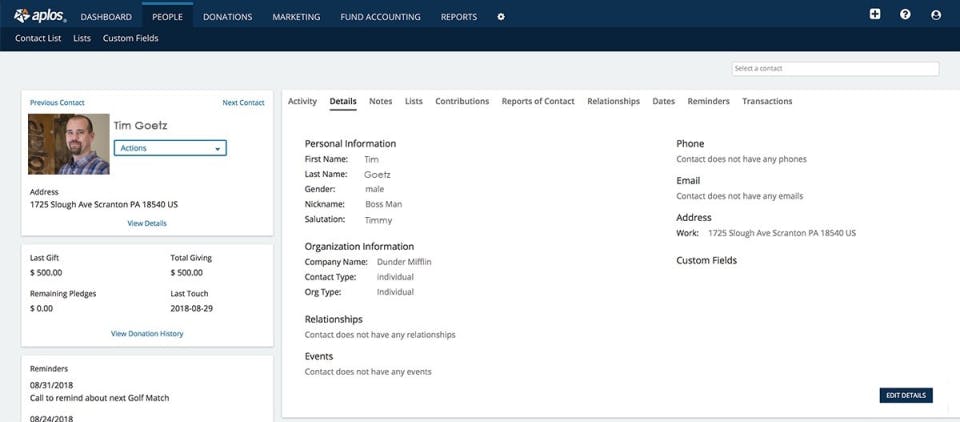The width and height of the screenshot is (960, 422).
Task: Follow the View Donation History link
Action: tap(147, 334)
